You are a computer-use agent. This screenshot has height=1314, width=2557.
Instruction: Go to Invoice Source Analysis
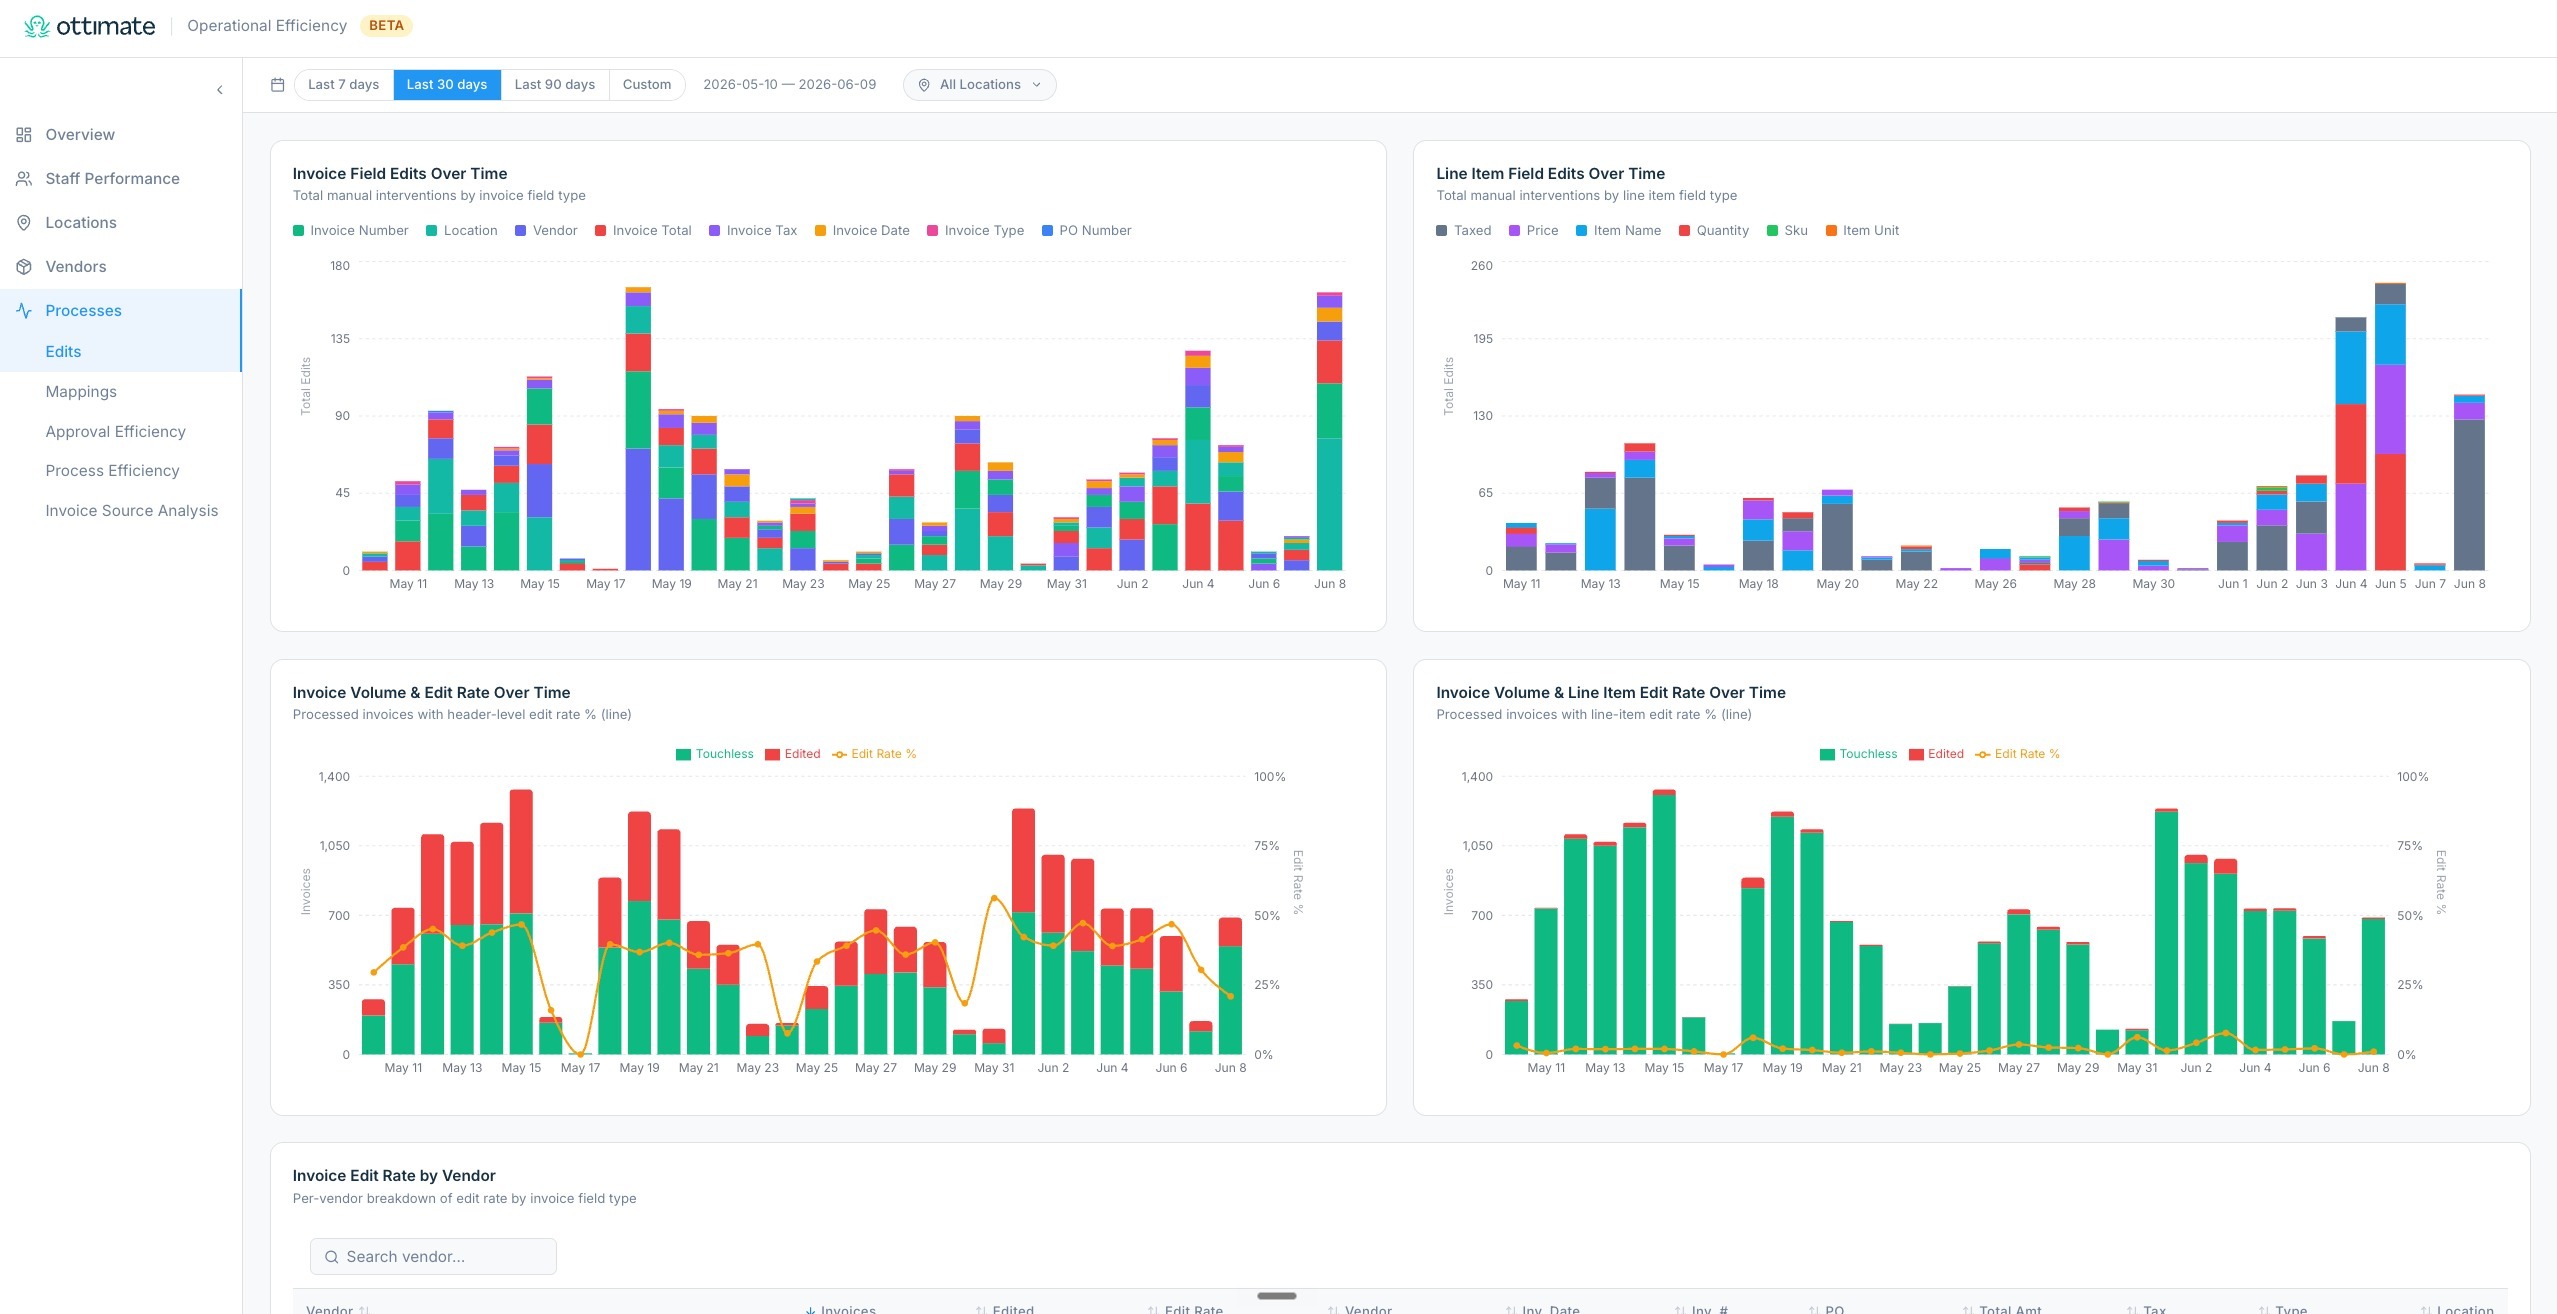(x=131, y=511)
